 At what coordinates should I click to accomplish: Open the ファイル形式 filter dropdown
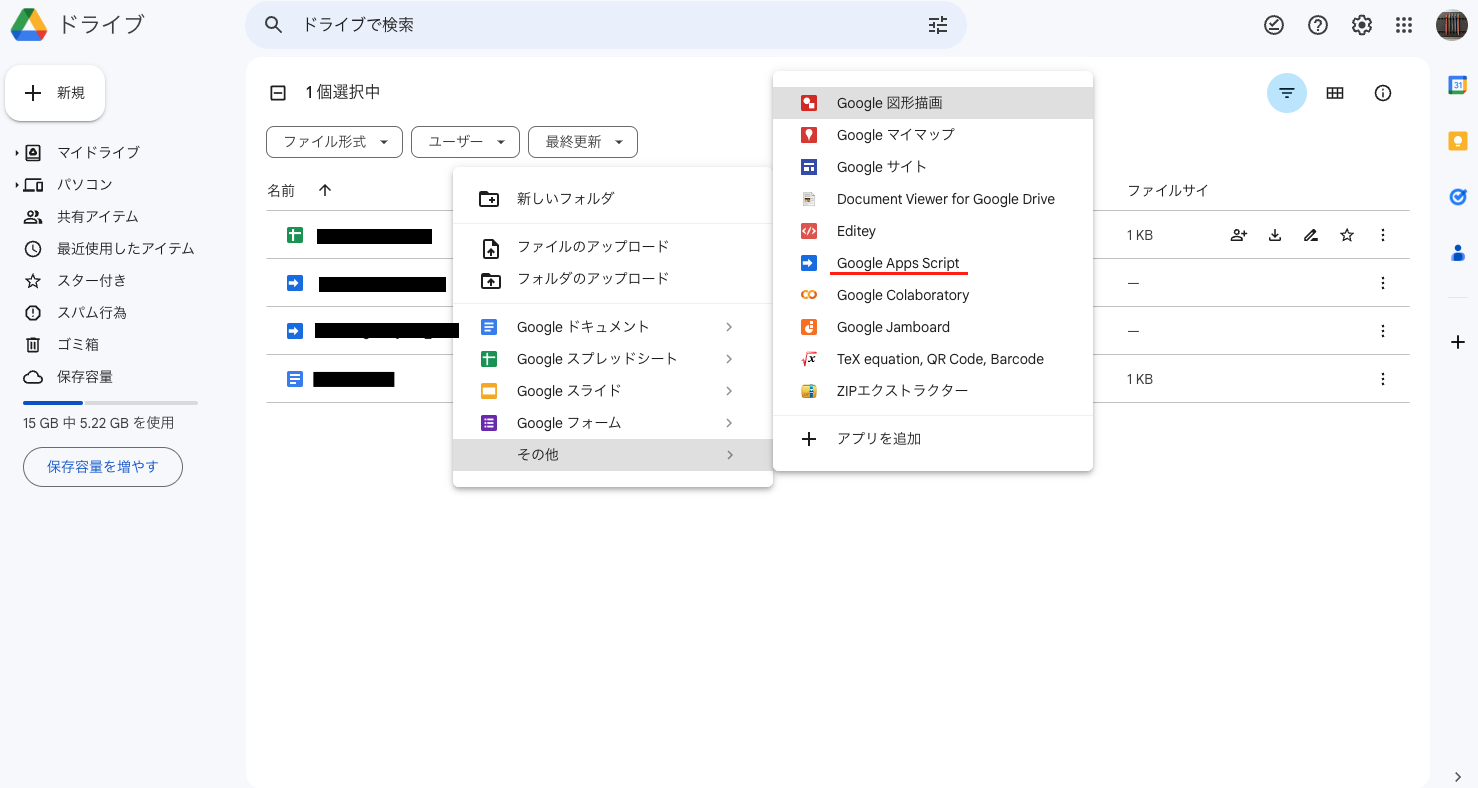(x=334, y=141)
